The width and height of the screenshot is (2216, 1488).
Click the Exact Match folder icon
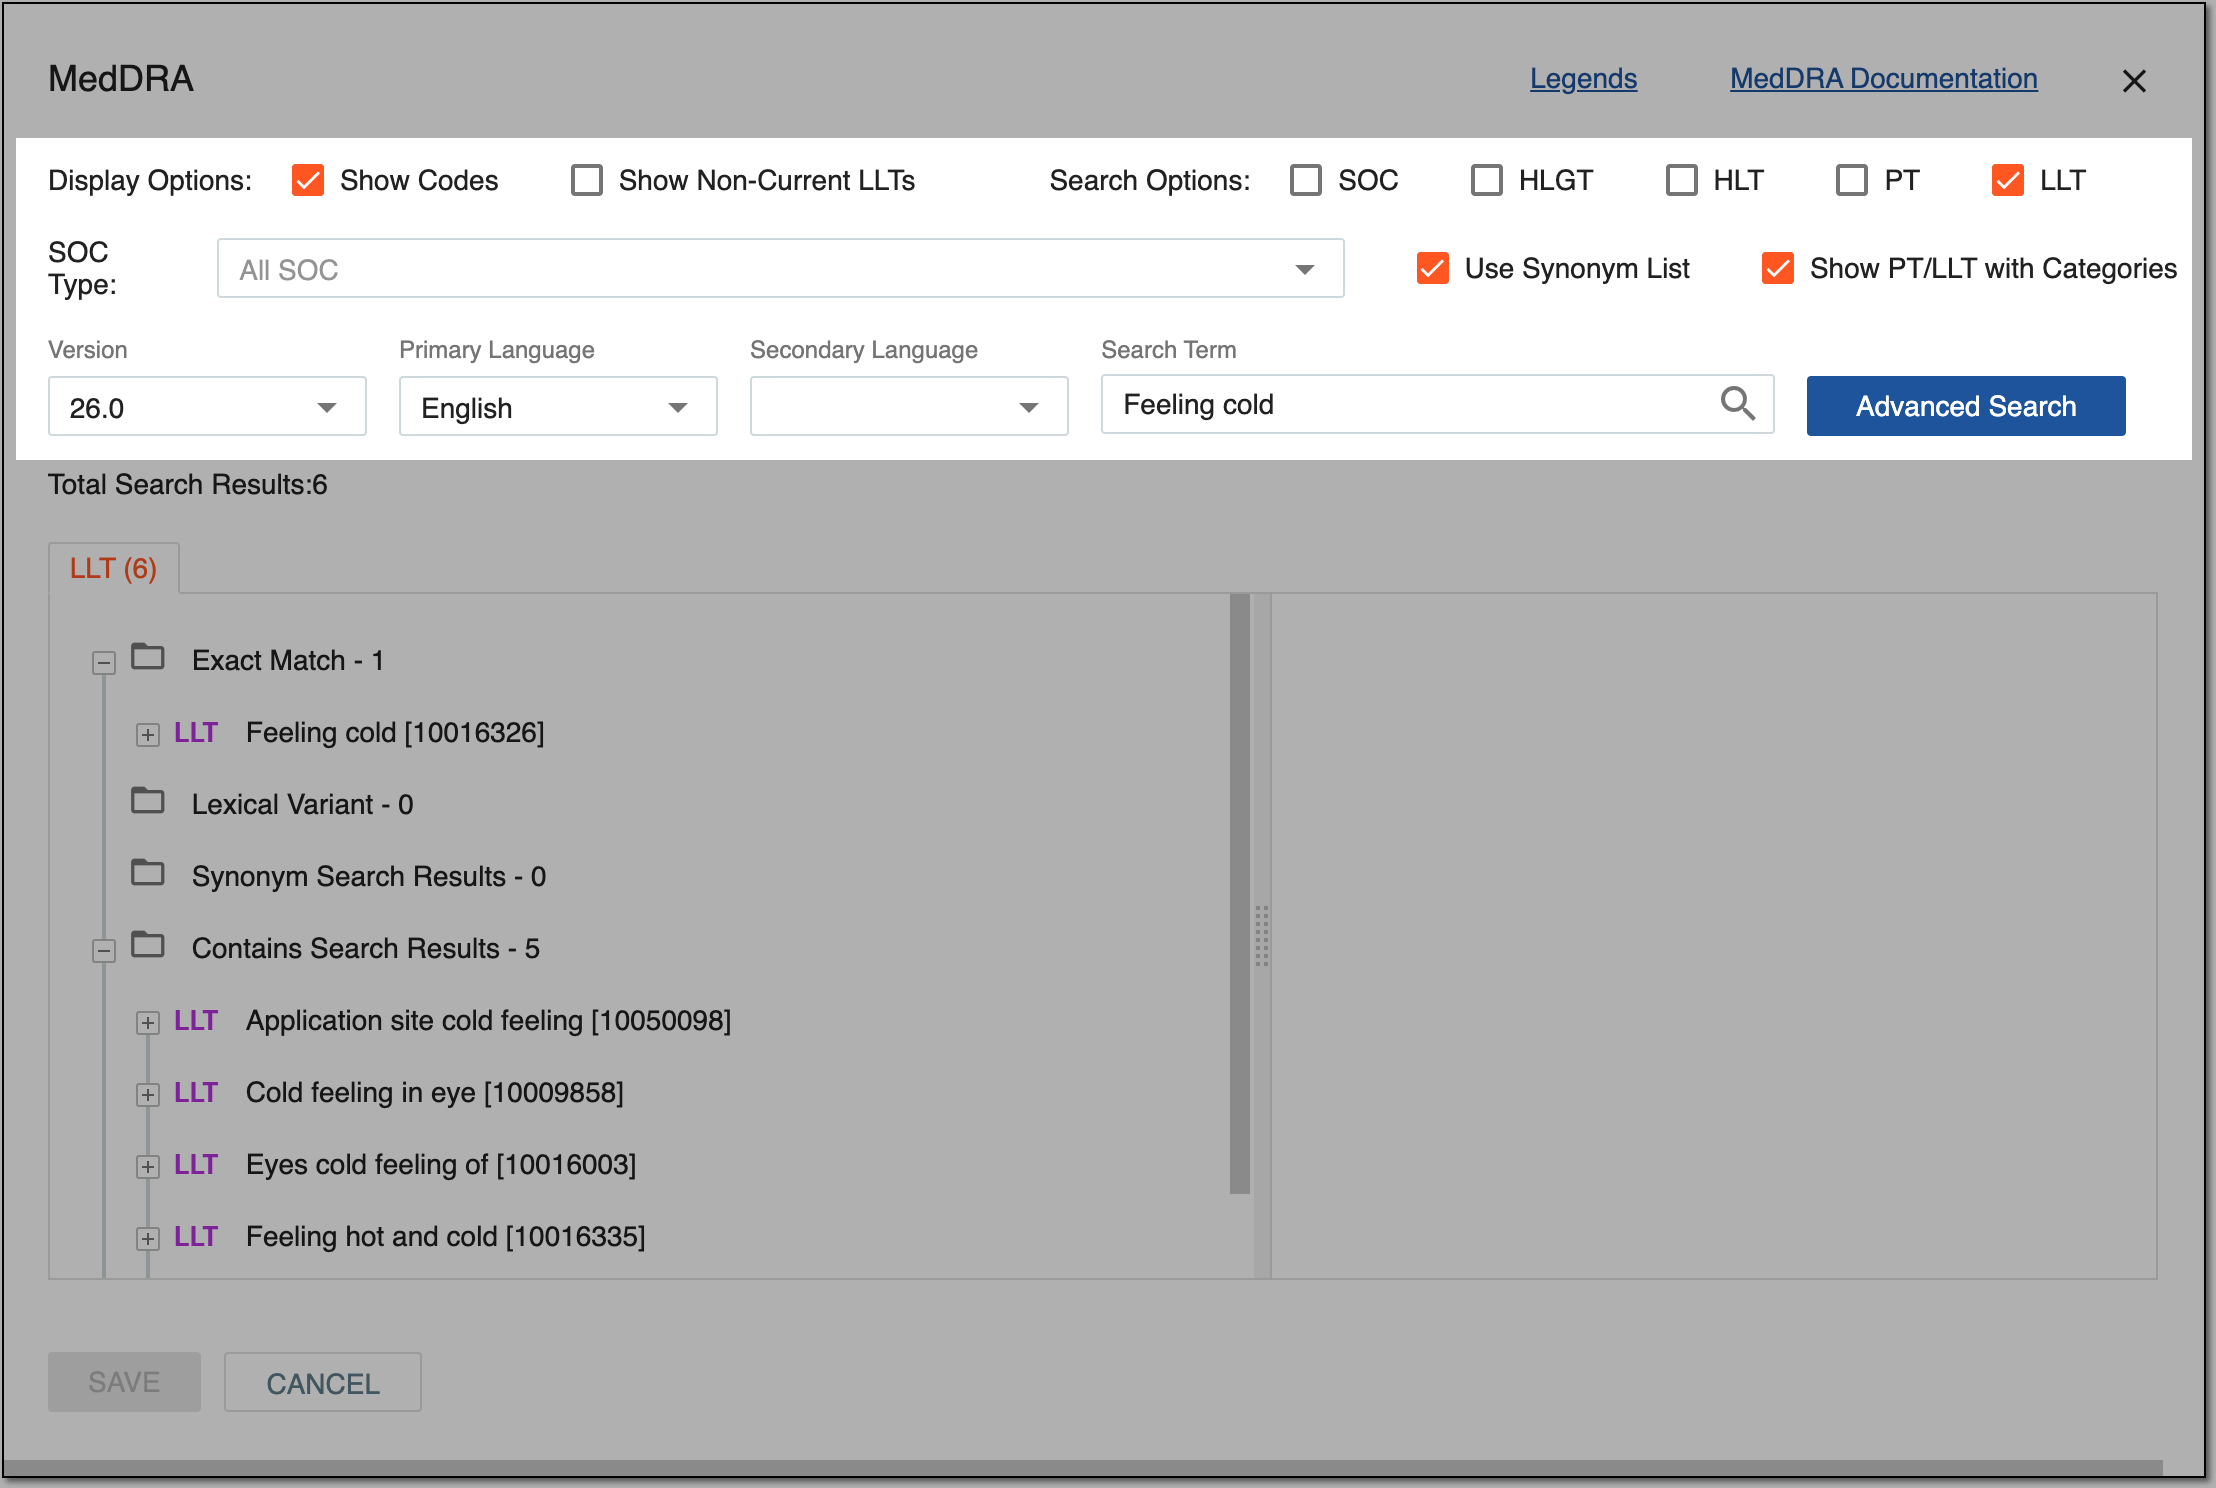coord(148,657)
